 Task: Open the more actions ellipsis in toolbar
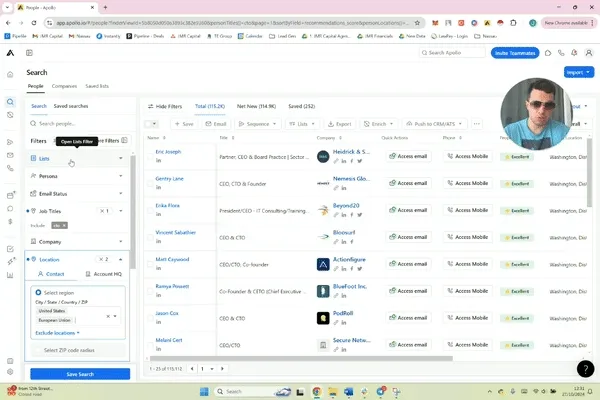[476, 124]
